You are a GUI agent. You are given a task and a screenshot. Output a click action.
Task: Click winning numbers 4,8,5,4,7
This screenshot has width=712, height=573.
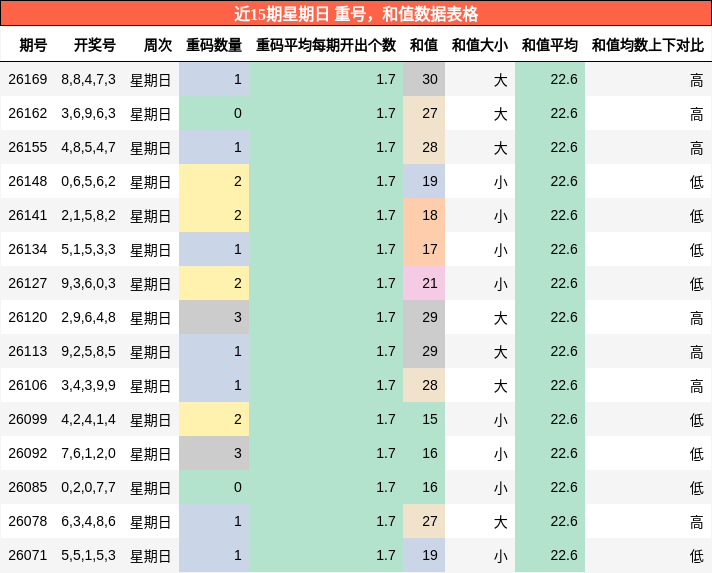pos(89,148)
